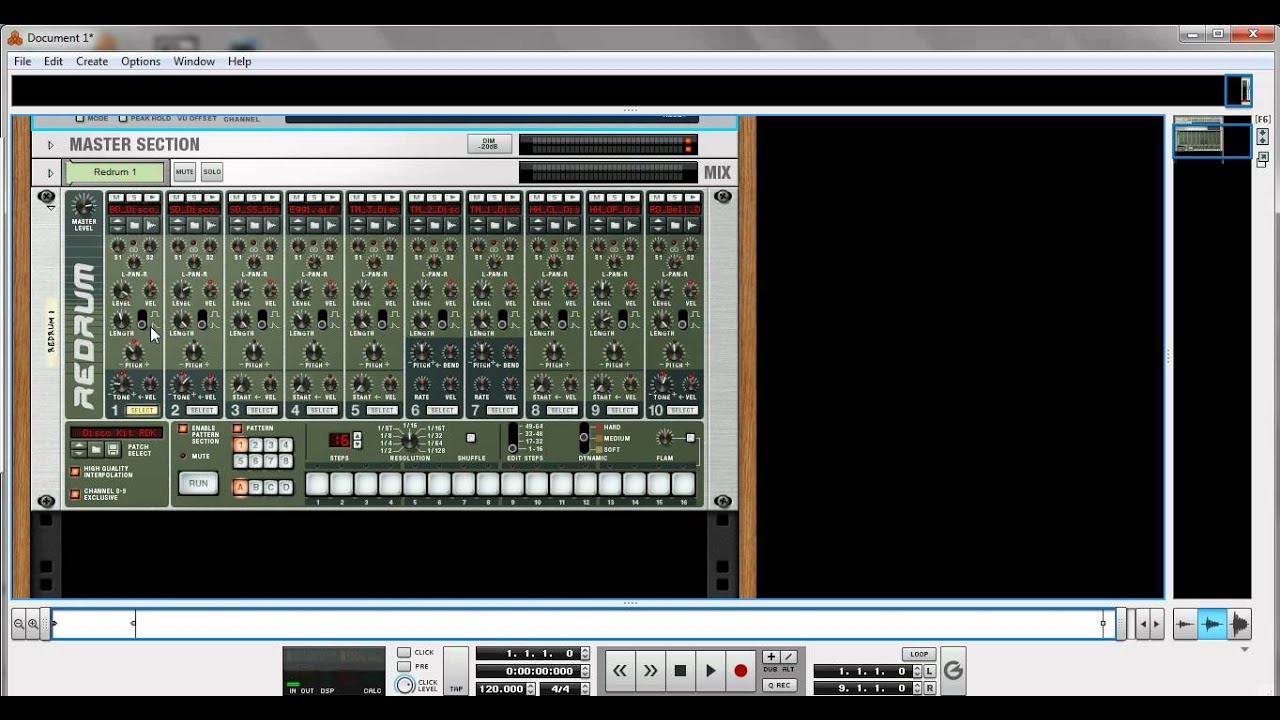The image size is (1280, 720).
Task: Click transport fast forward button
Action: point(650,671)
